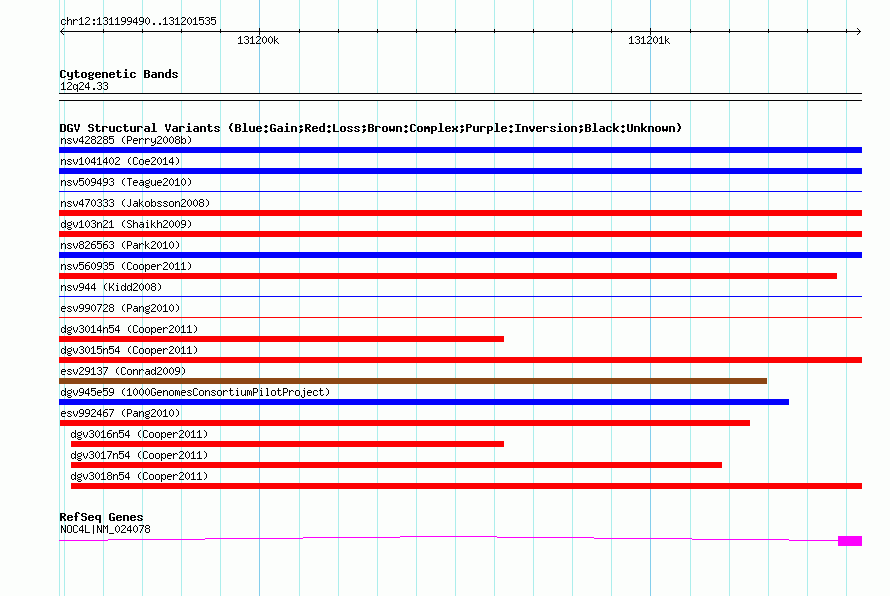The width and height of the screenshot is (890, 596).
Task: Click the dgv3015n54 (Cooper2011) label
Action: [129, 350]
